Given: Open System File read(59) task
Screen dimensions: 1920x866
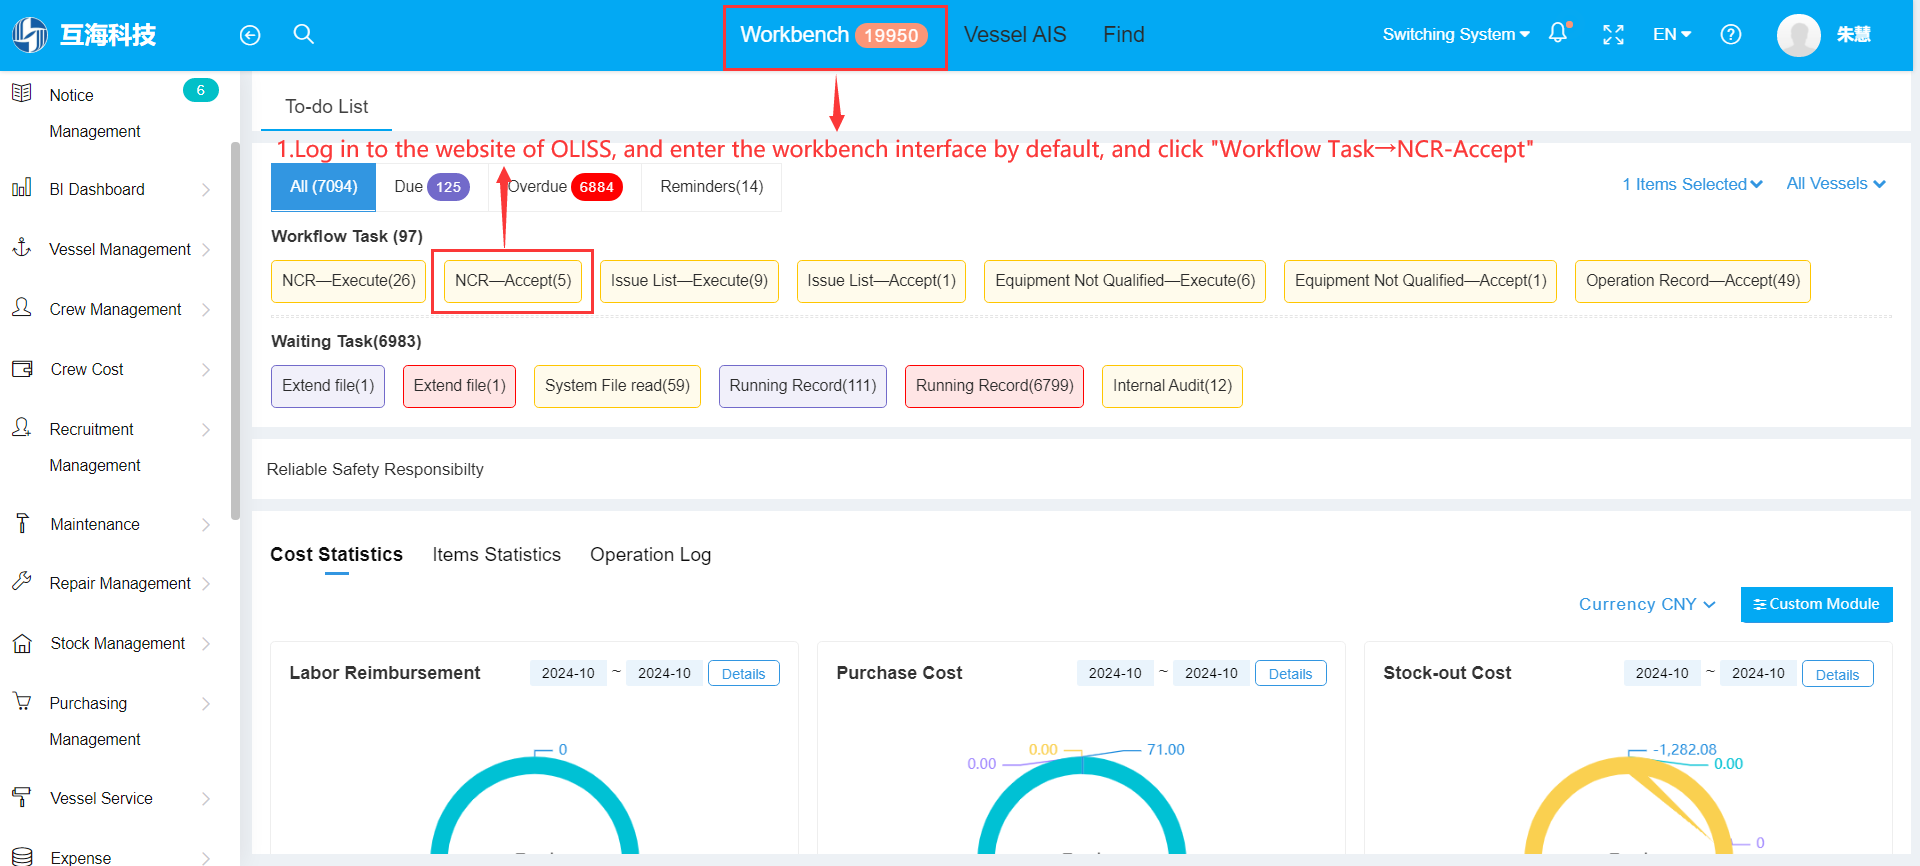Looking at the screenshot, I should [617, 386].
